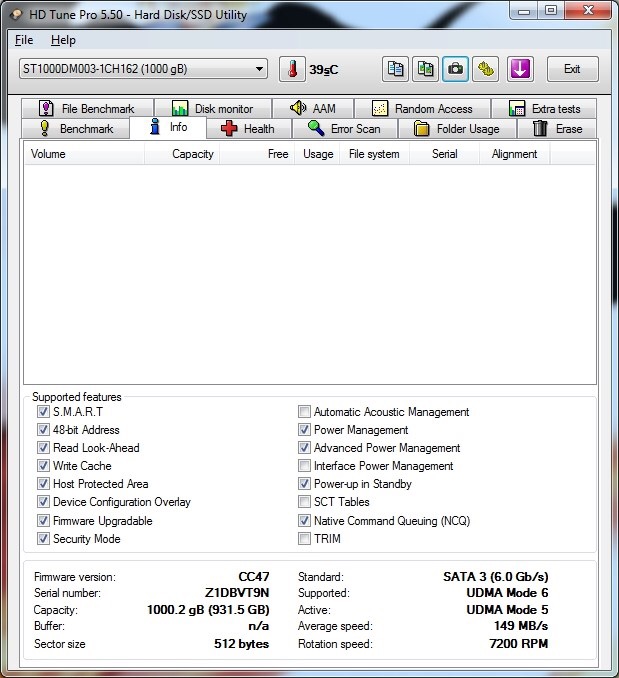Switch to the Folder Usage tab

(x=457, y=128)
